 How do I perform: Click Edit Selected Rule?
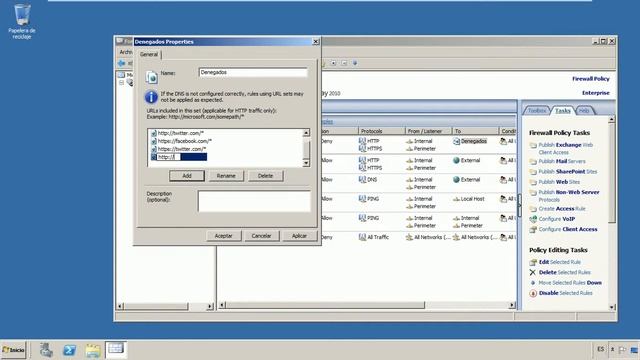[x=560, y=262]
